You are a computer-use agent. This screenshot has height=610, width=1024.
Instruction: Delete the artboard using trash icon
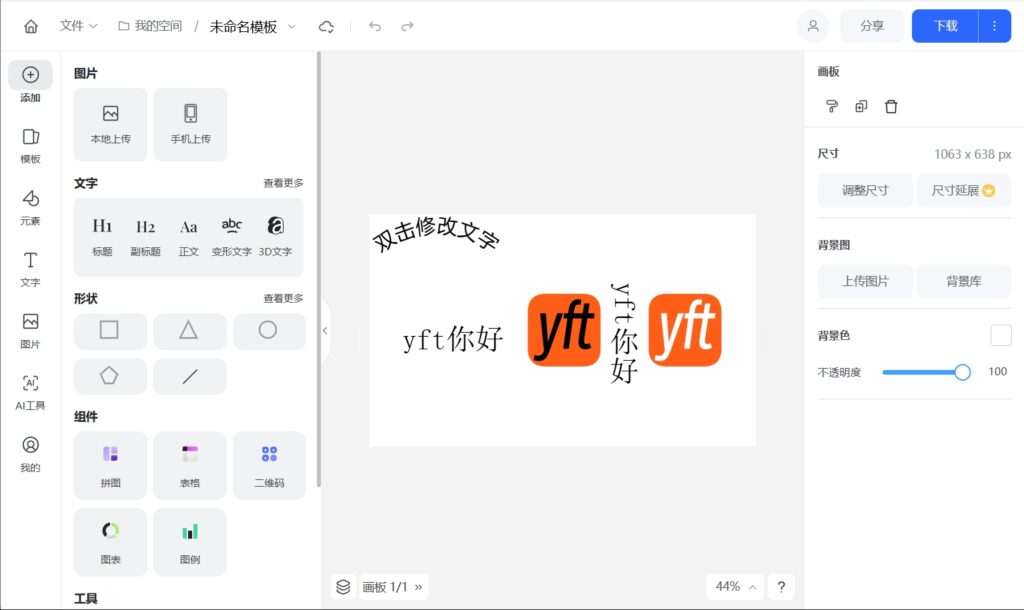point(891,106)
